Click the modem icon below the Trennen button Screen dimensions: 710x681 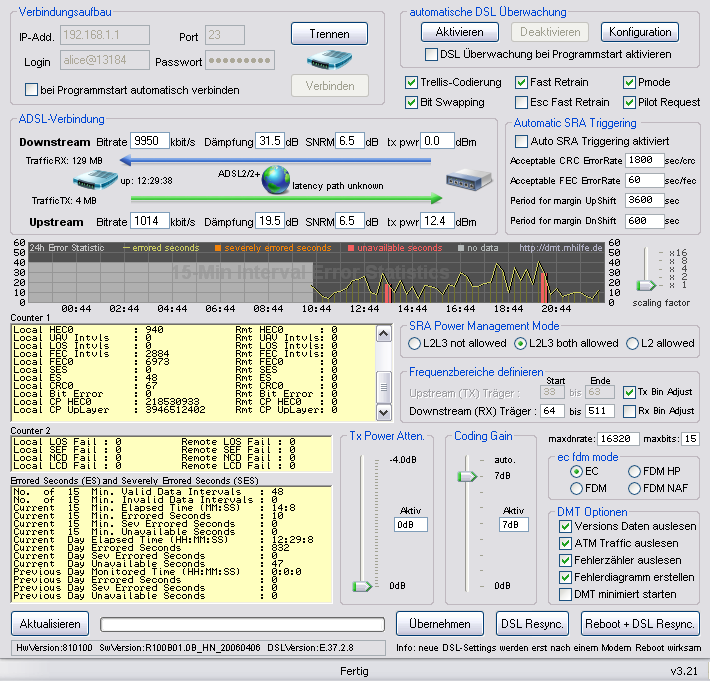pos(329,60)
